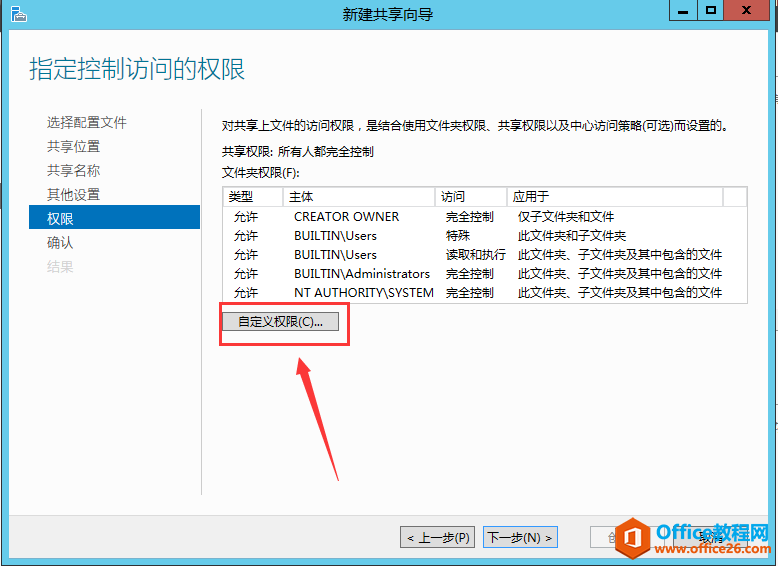Viewport: 778px width, 566px height.
Task: Sort by the 应用于 column header
Action: tap(615, 196)
